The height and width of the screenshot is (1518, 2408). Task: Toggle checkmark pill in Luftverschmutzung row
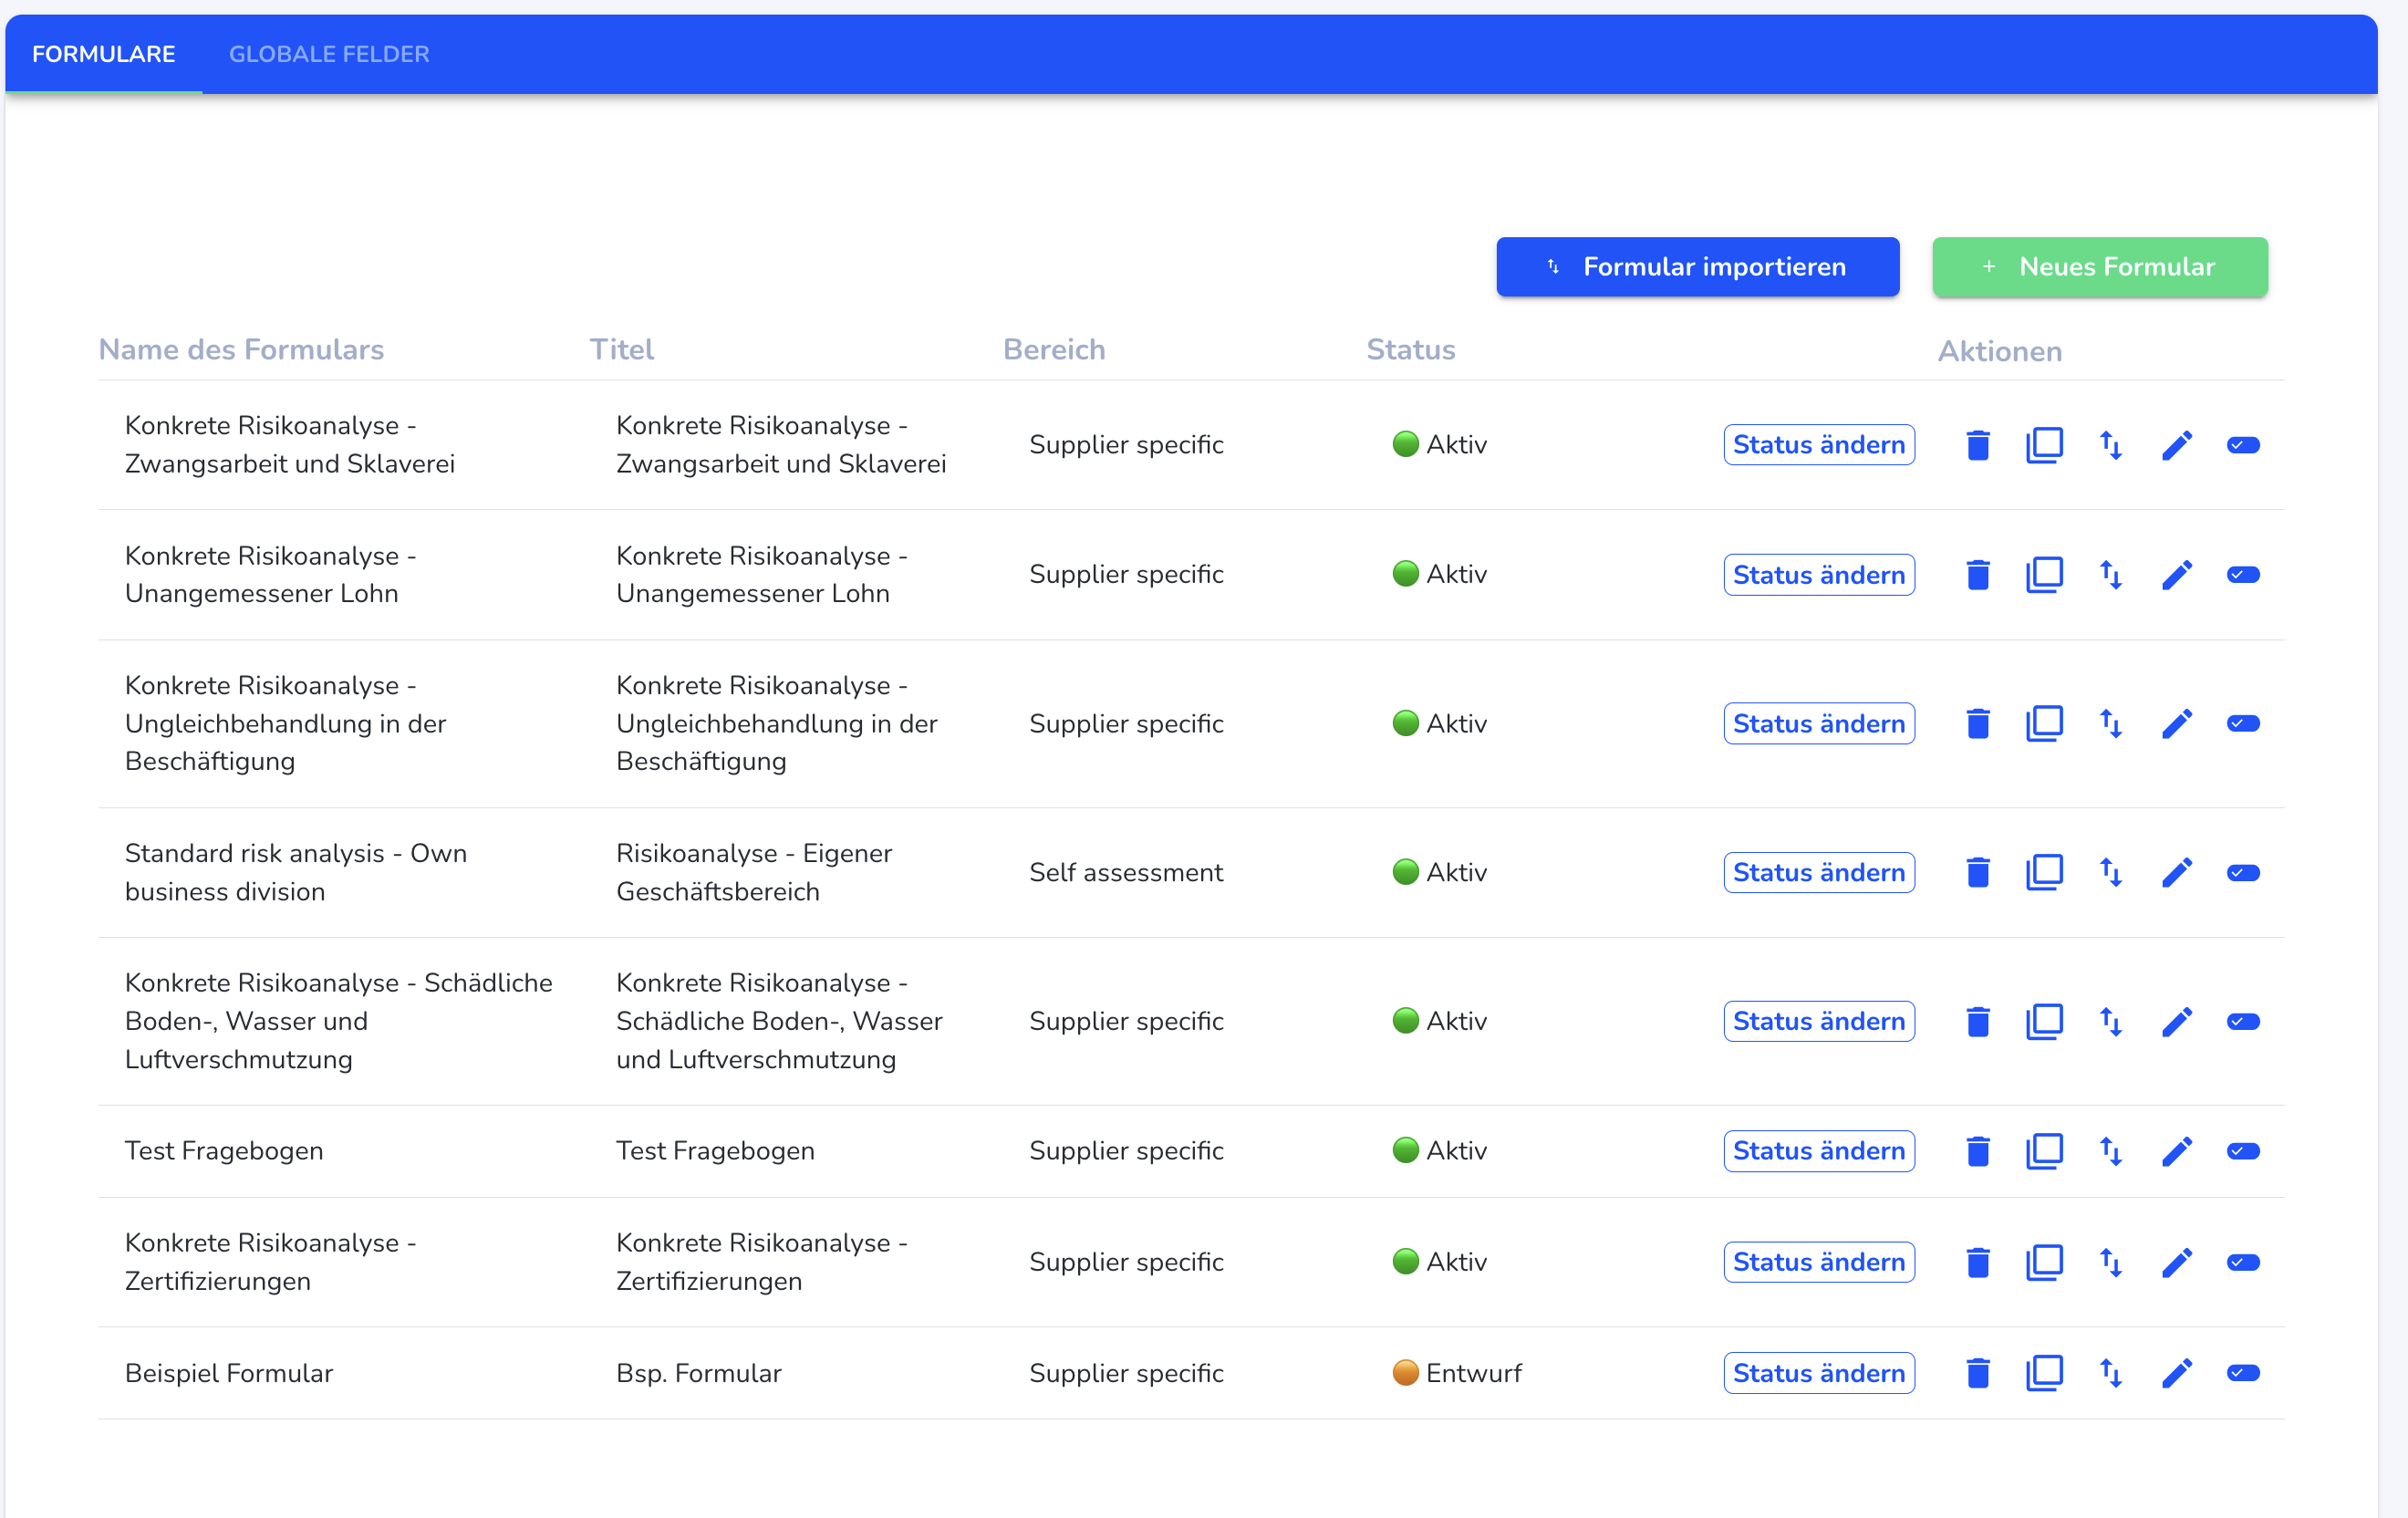[2243, 1021]
